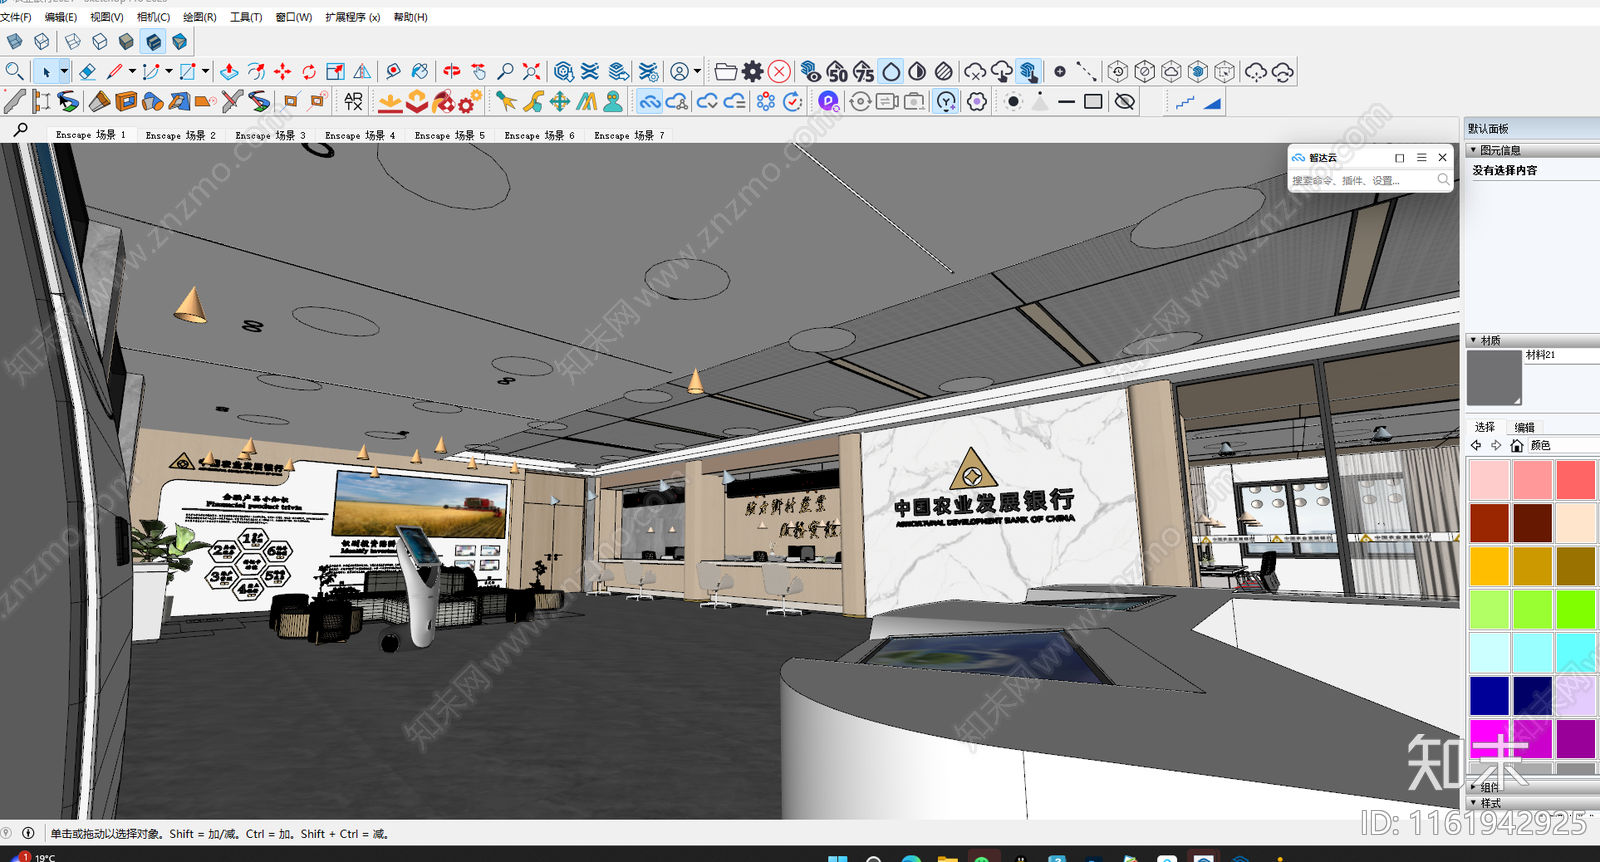Click the blue ramp triangle icon
Image resolution: width=1600 pixels, height=862 pixels.
coord(1212,102)
